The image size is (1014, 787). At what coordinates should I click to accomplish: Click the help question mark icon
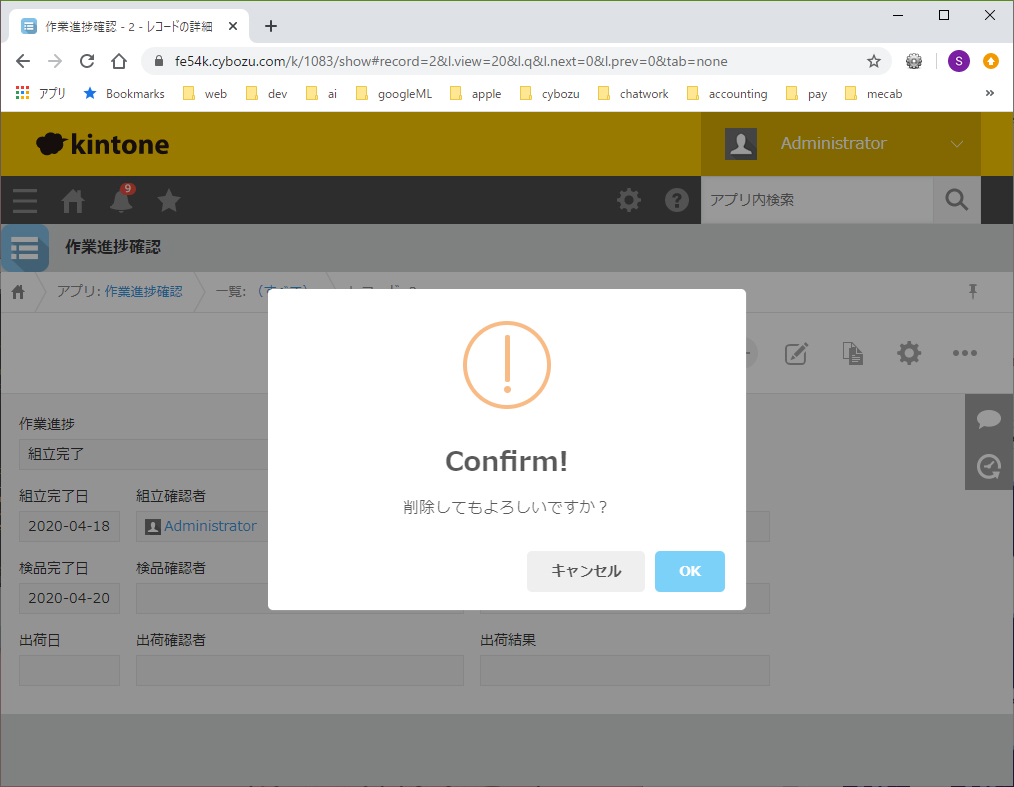point(677,201)
